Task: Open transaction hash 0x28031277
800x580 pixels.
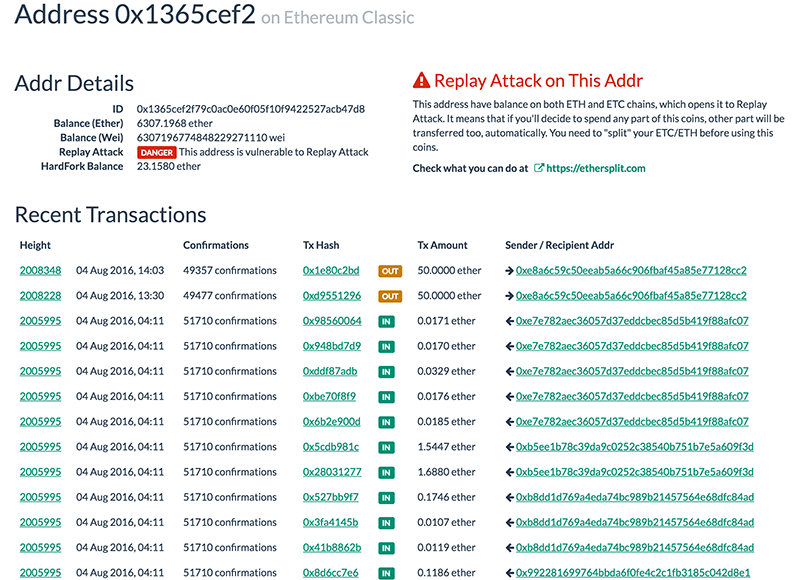Action: tap(332, 472)
